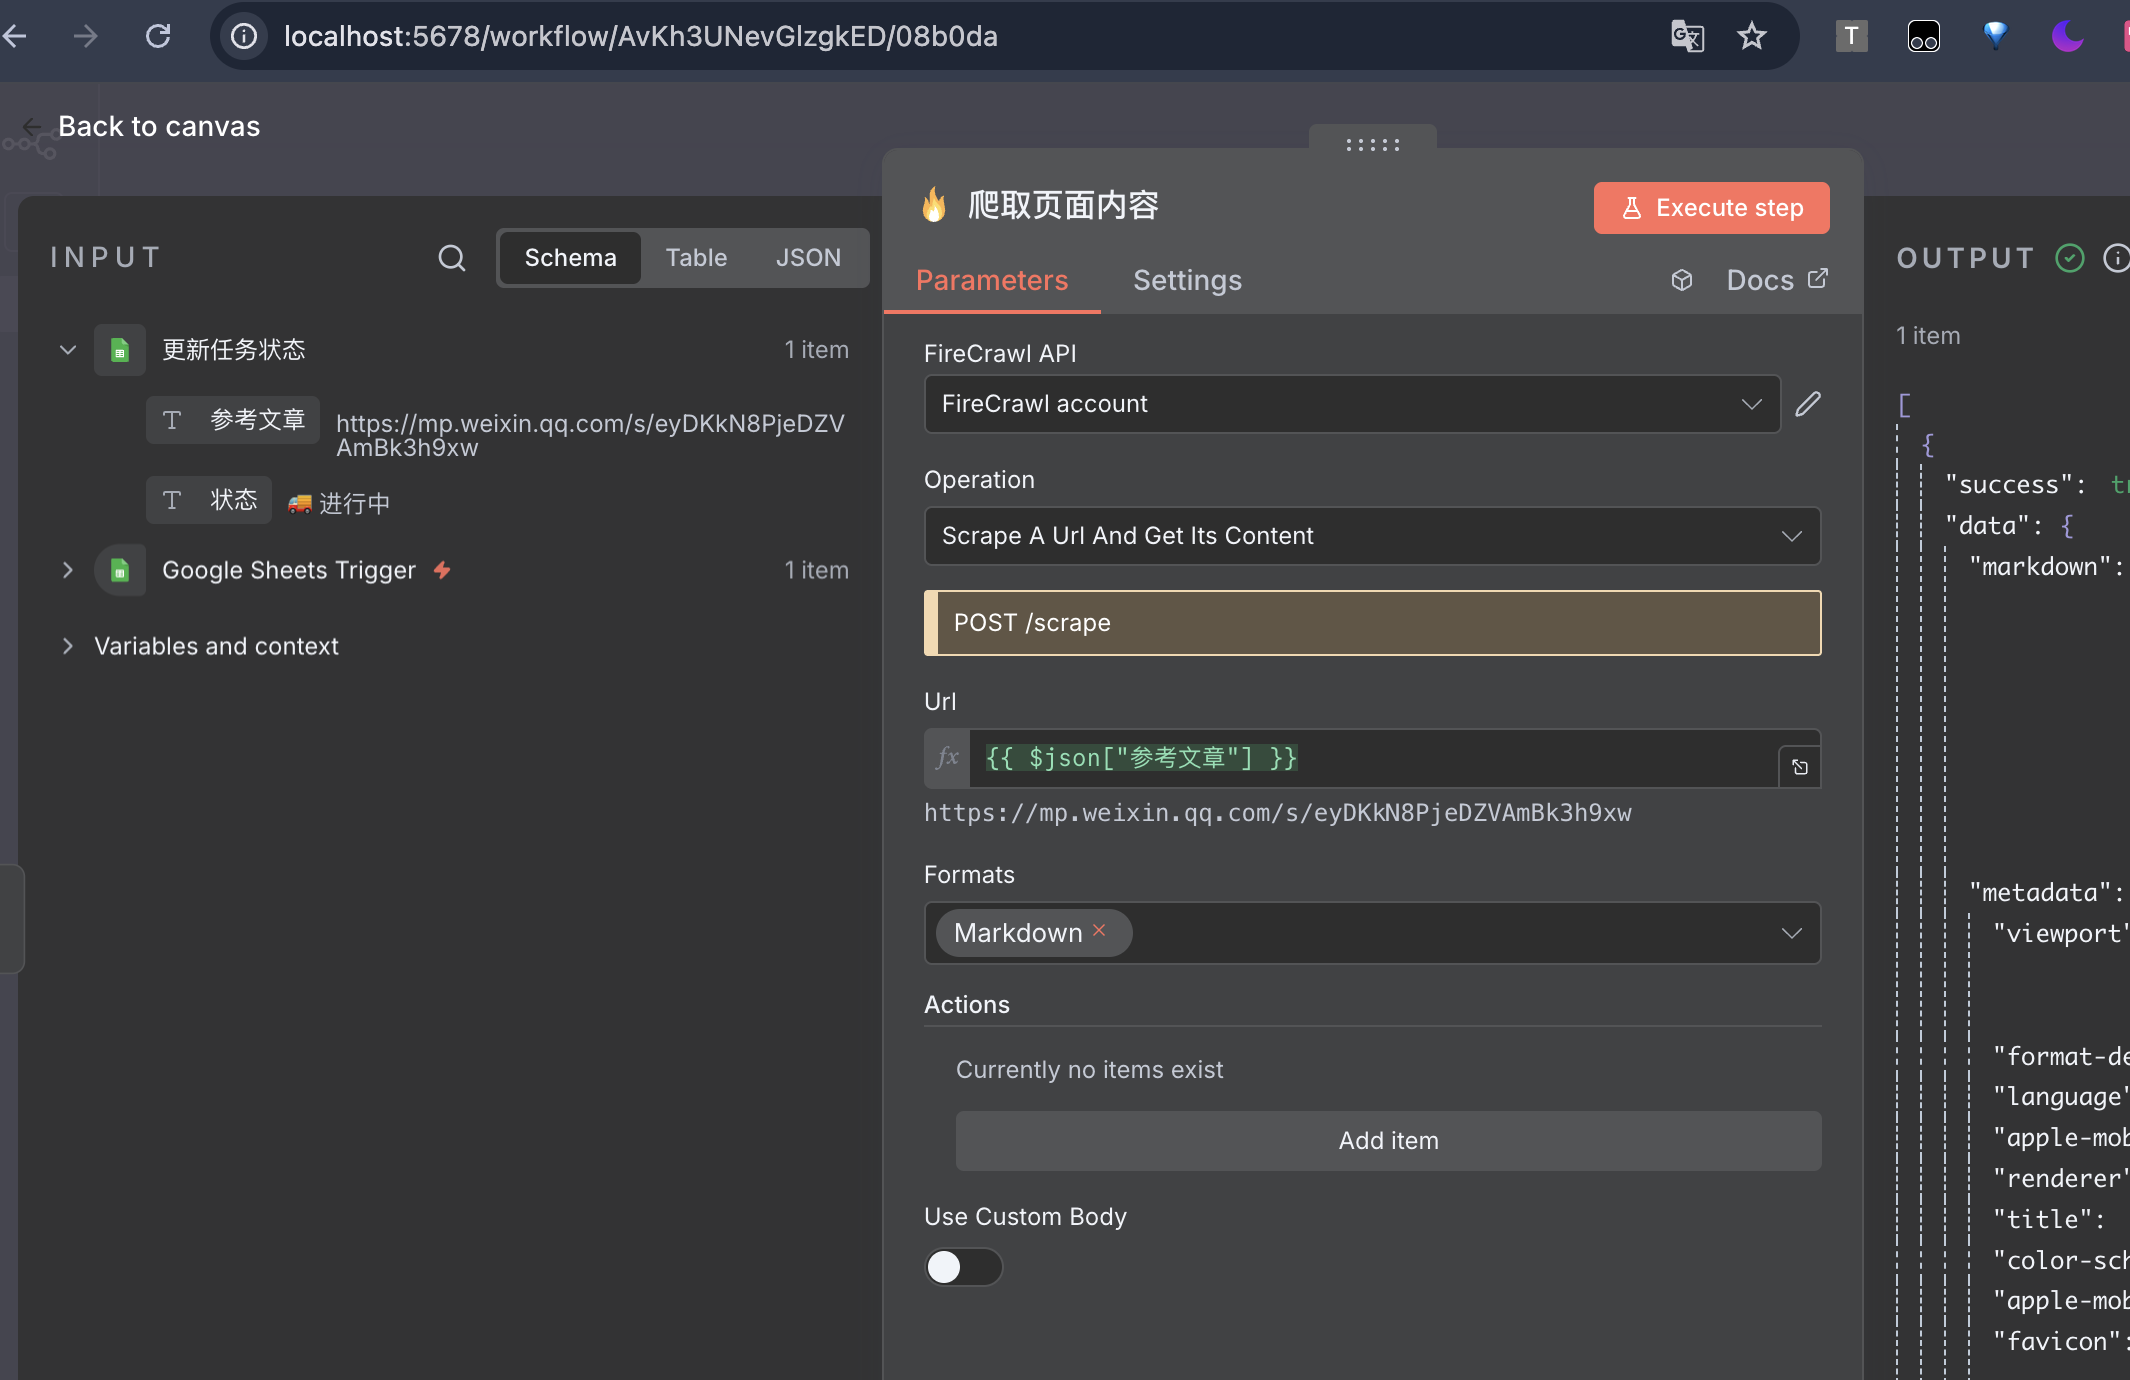Open expression editor icon beside Url field
The height and width of the screenshot is (1380, 2130).
pyautogui.click(x=1800, y=767)
